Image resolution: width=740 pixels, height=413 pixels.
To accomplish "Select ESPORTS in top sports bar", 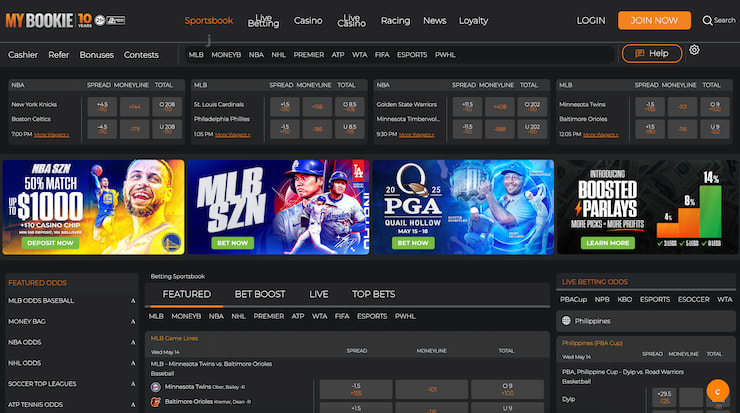I will (x=412, y=55).
